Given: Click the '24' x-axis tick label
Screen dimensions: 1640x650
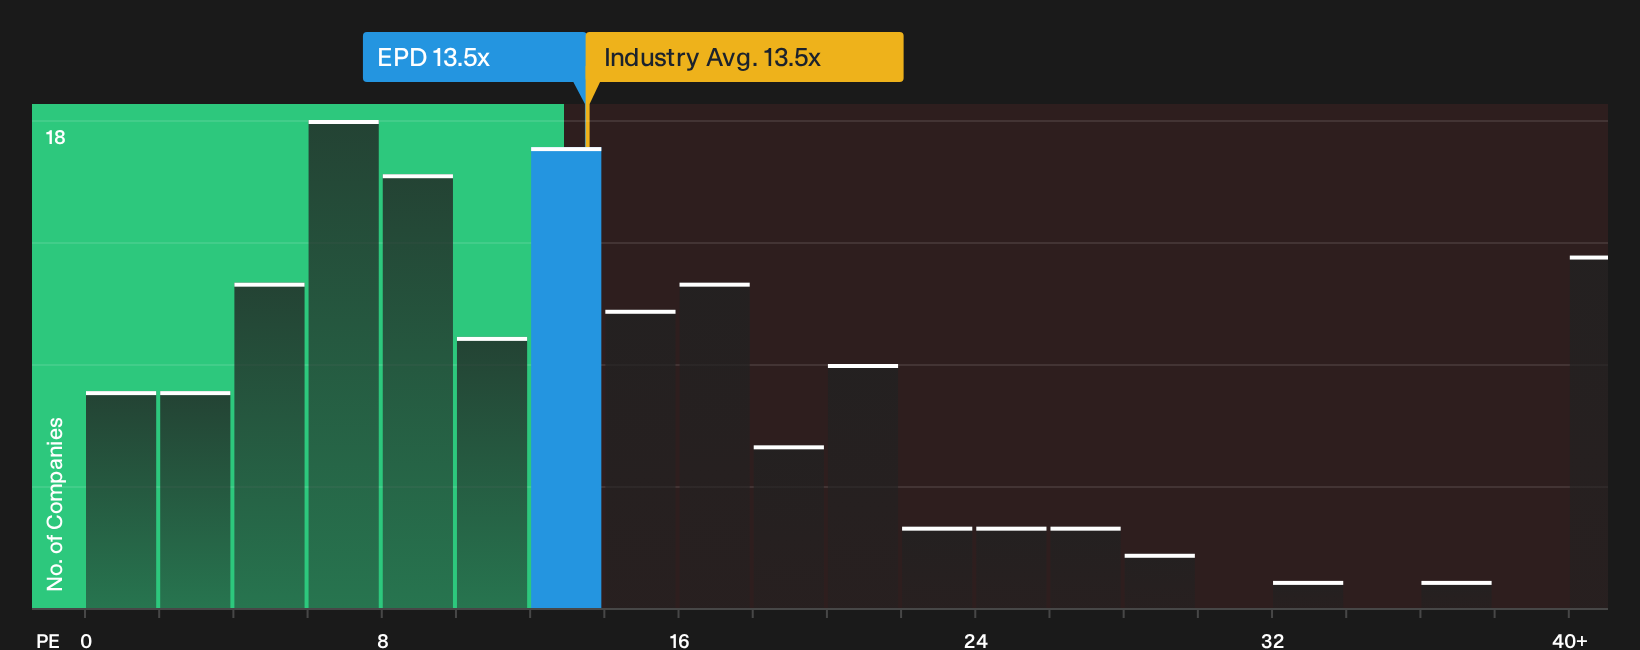Looking at the screenshot, I should (x=976, y=640).
